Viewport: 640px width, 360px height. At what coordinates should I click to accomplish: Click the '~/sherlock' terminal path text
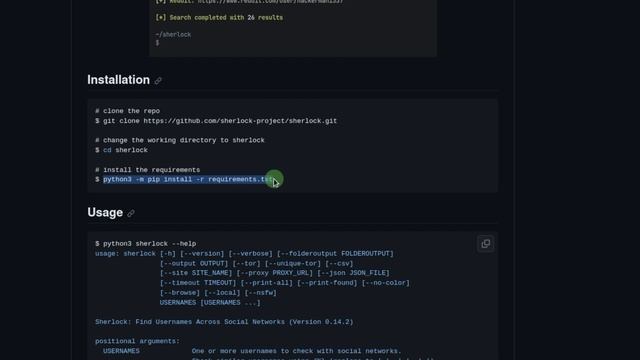coord(173,35)
